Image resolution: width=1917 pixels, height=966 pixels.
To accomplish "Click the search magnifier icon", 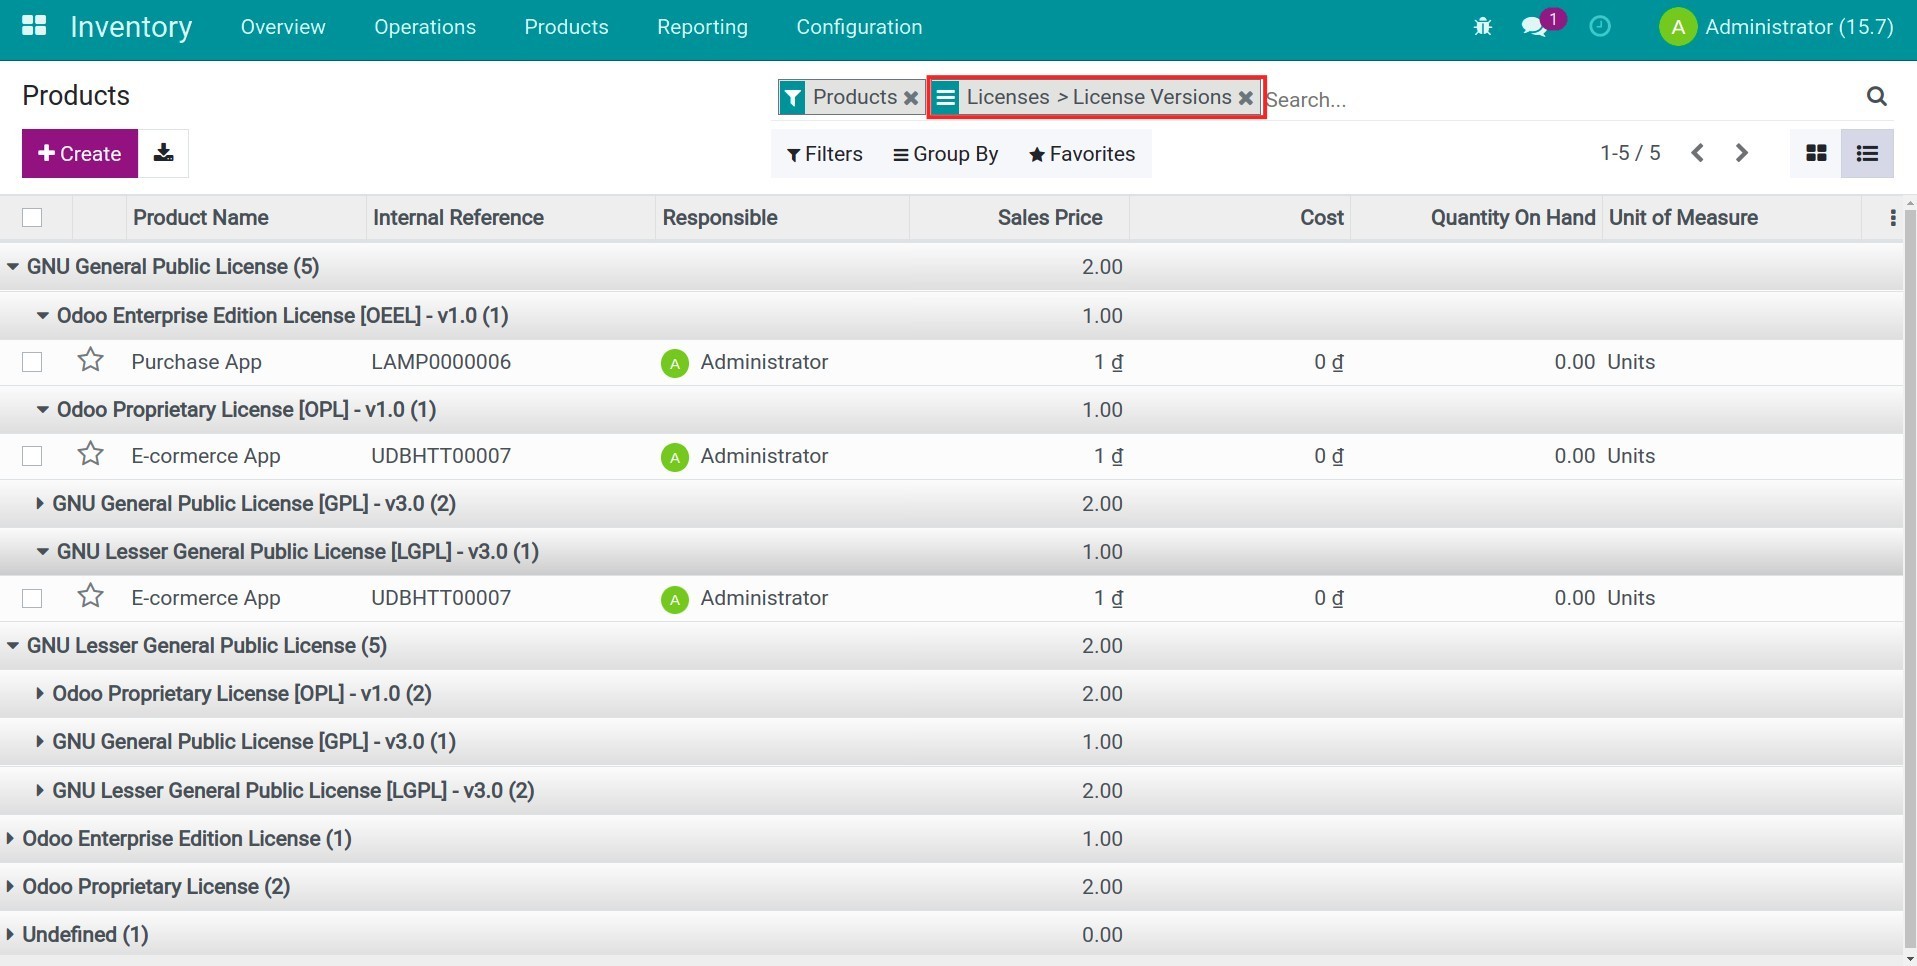I will (1875, 96).
